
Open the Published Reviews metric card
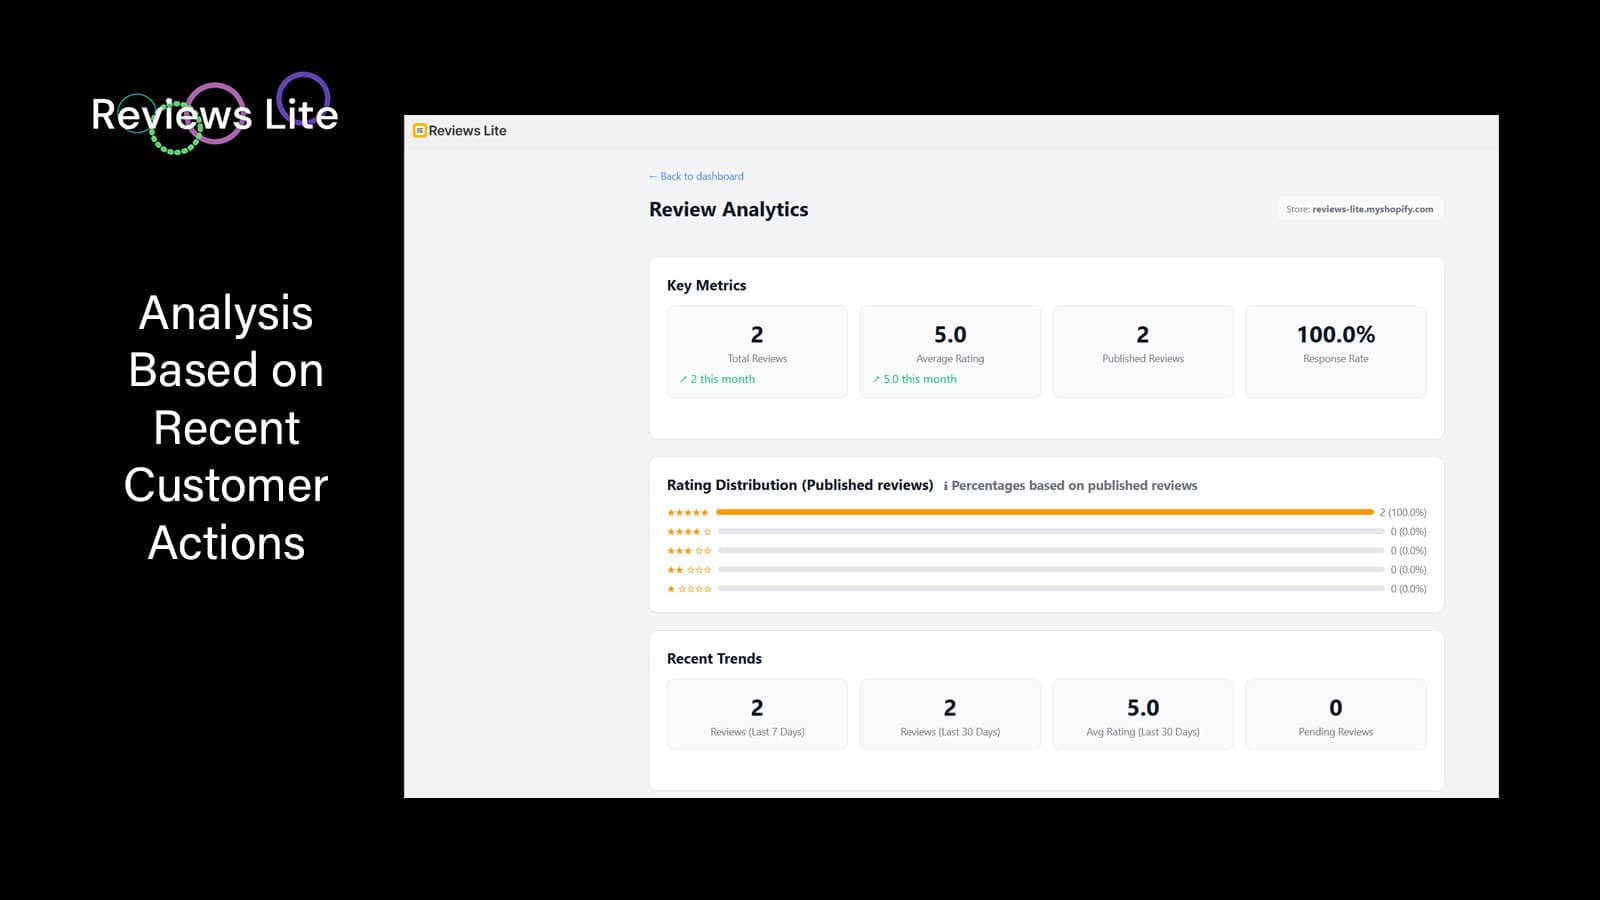pos(1142,351)
